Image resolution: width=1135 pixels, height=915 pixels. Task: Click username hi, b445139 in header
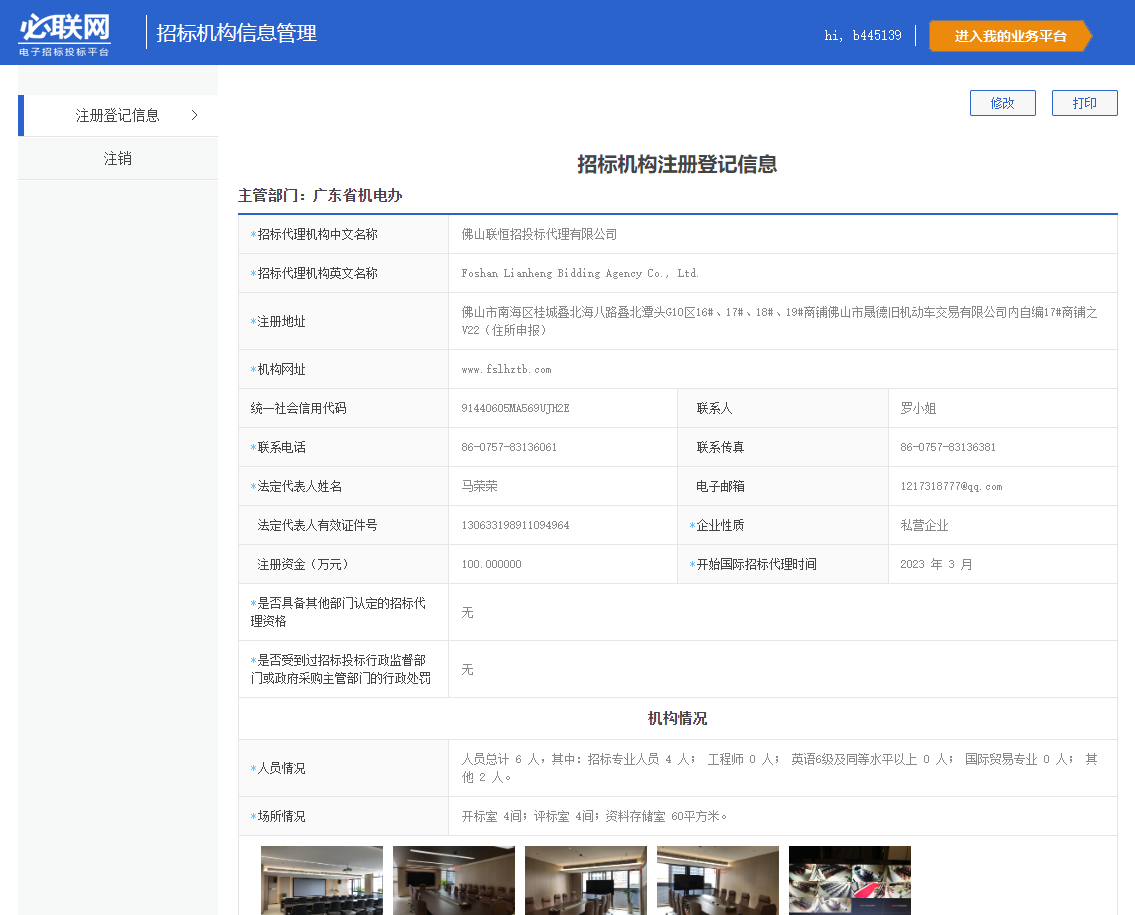pyautogui.click(x=862, y=36)
